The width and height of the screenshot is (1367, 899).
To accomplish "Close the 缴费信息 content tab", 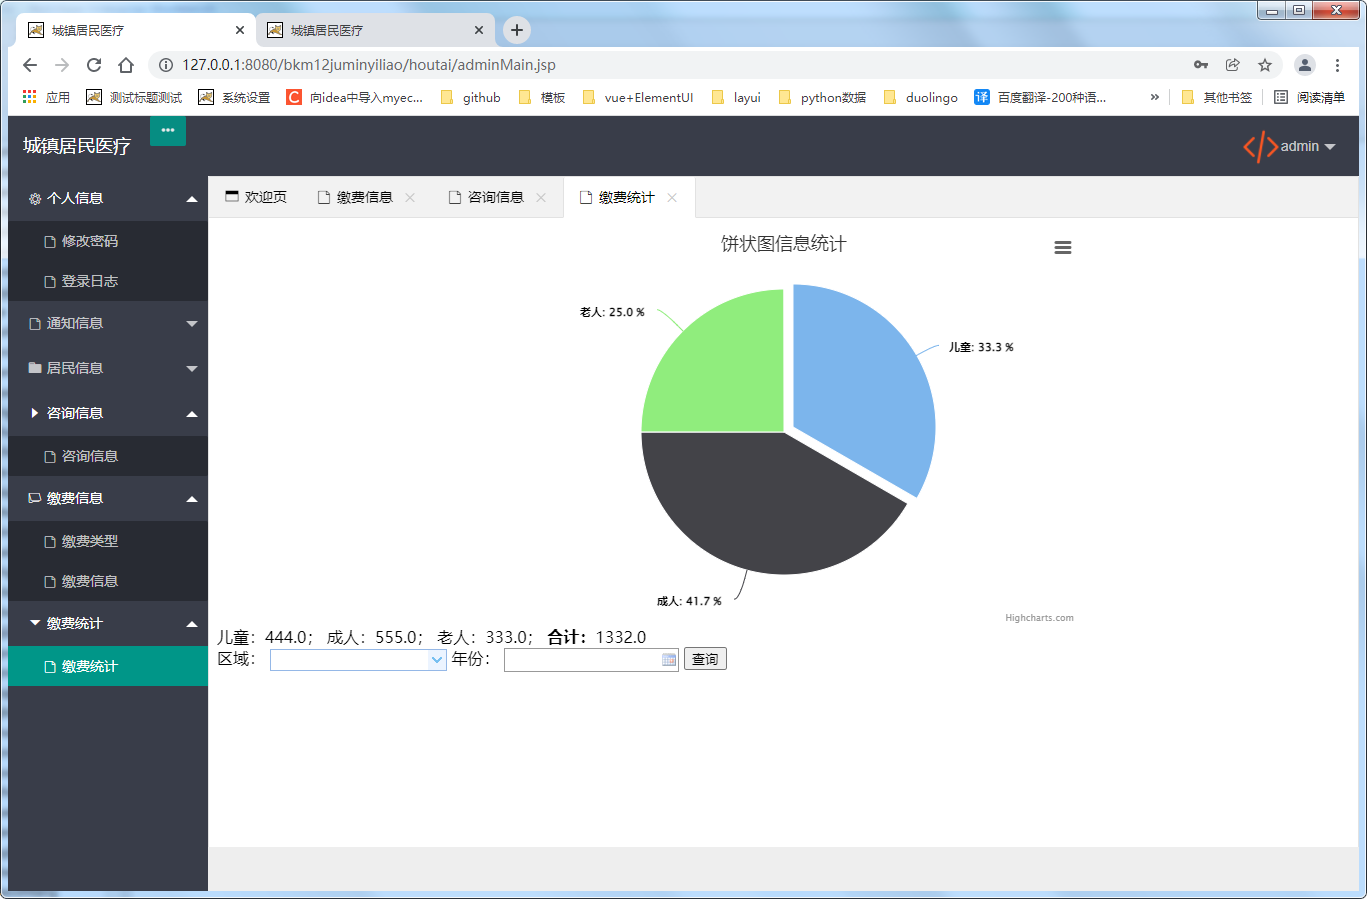I will (x=410, y=198).
